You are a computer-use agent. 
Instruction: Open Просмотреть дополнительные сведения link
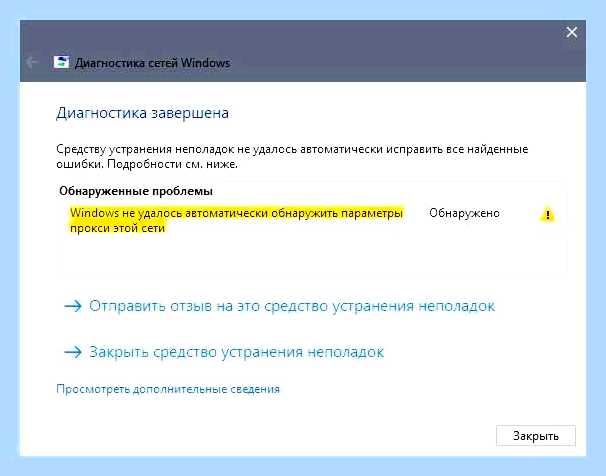(x=168, y=389)
